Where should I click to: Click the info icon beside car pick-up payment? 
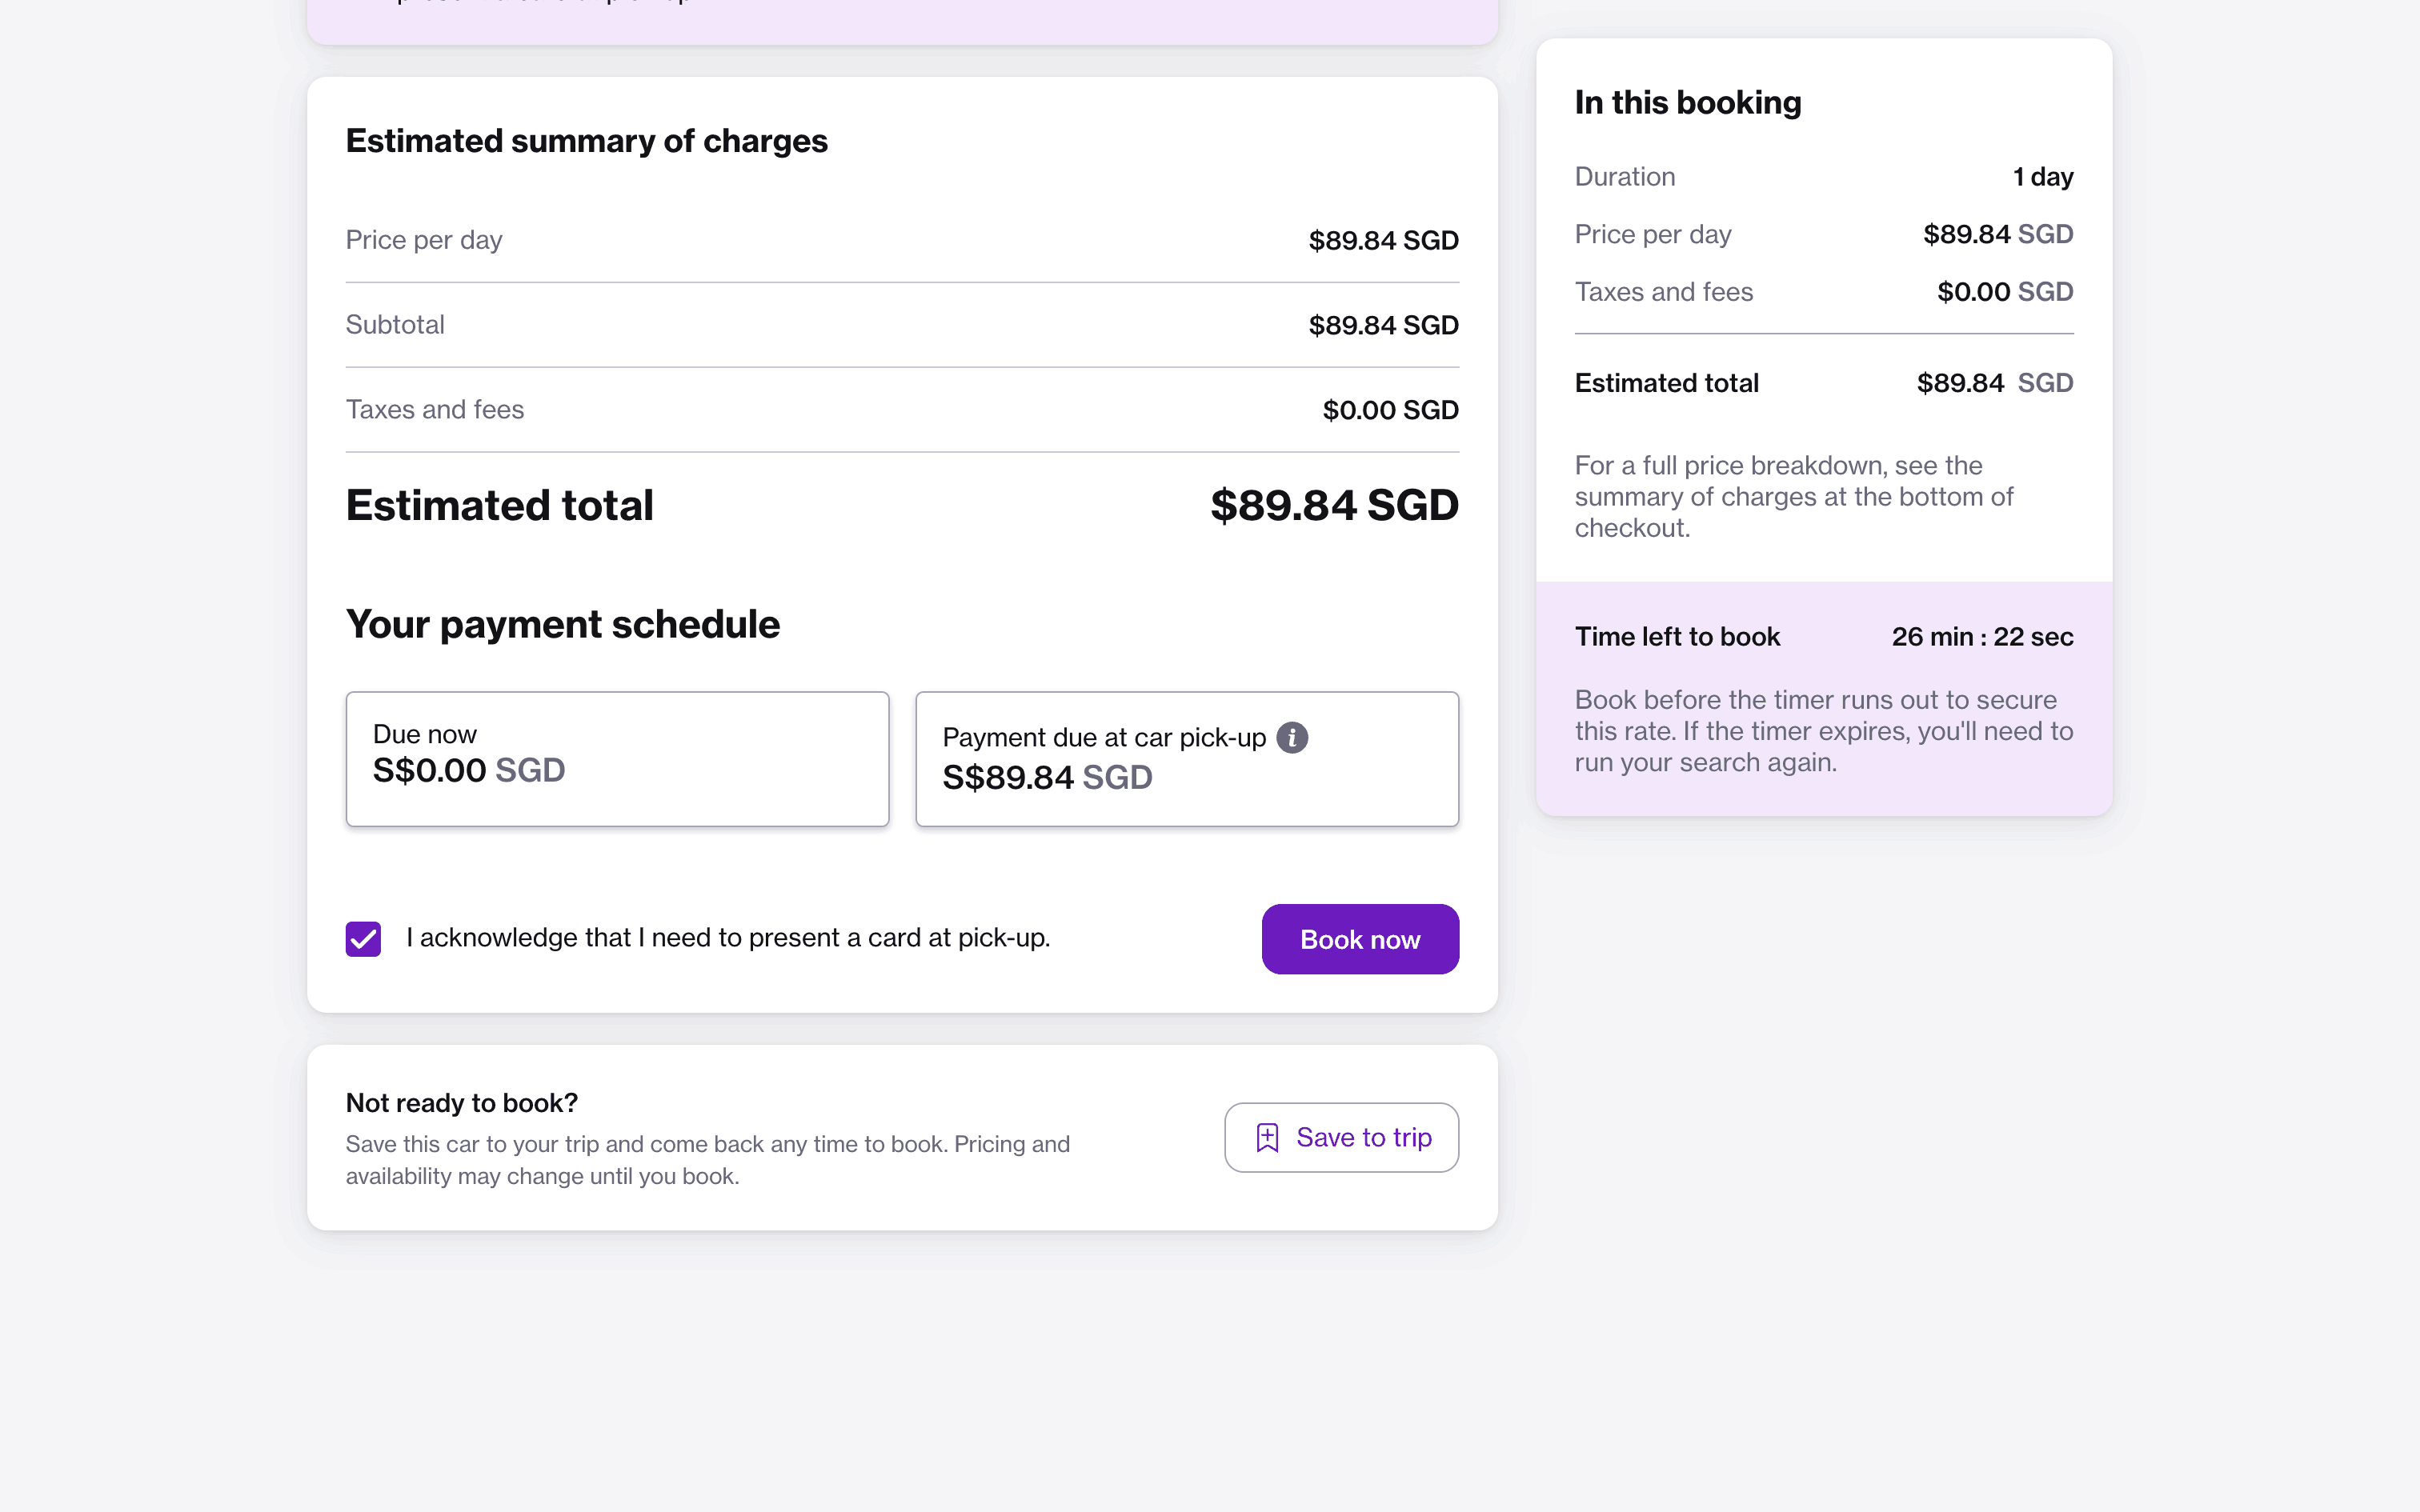pyautogui.click(x=1292, y=737)
